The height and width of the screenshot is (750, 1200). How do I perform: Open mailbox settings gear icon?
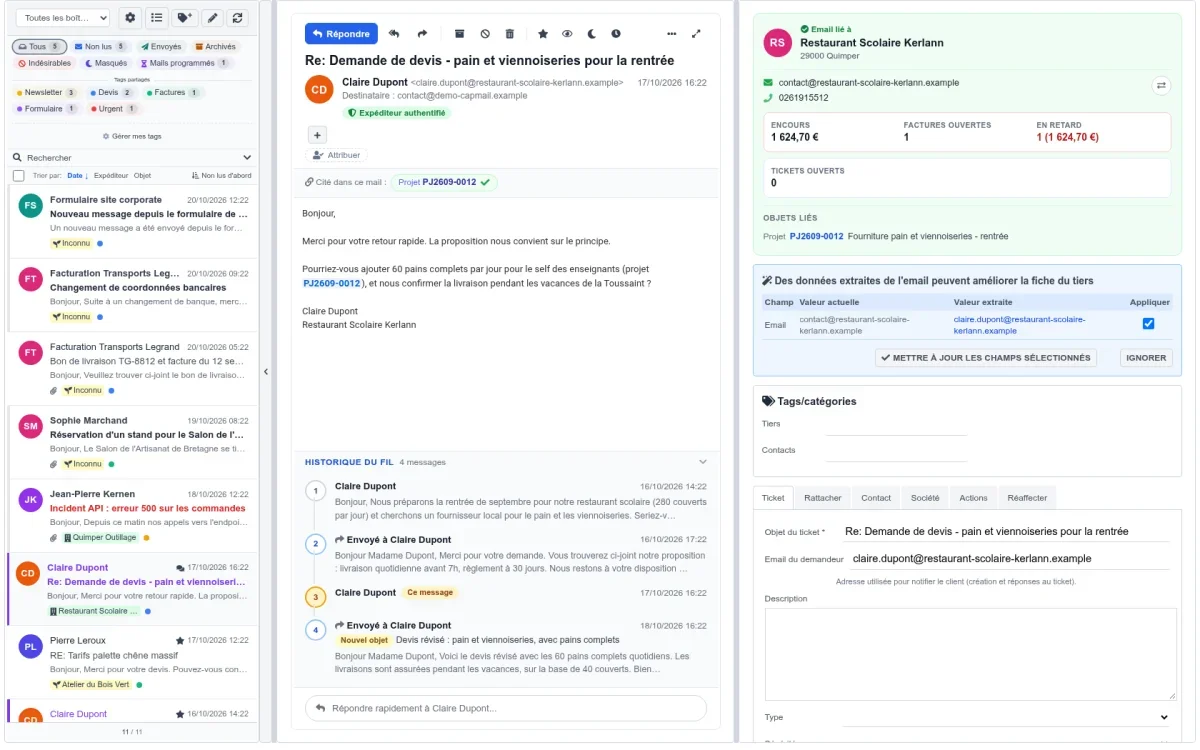[130, 18]
